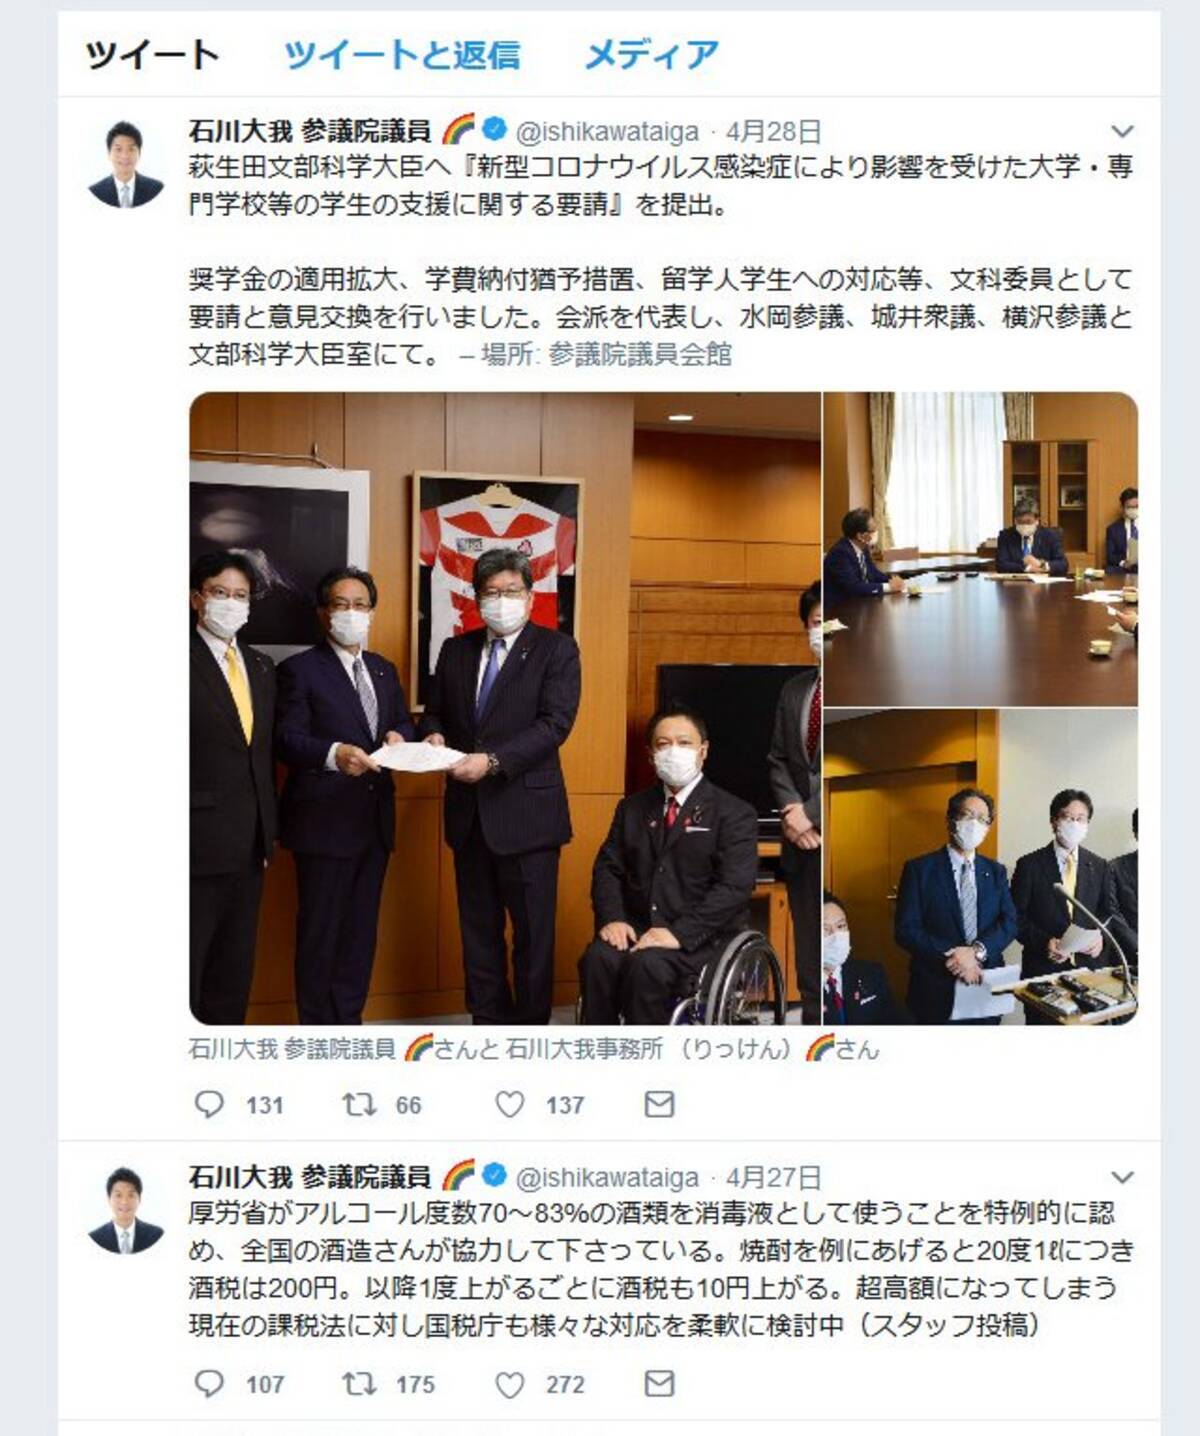This screenshot has height=1436, width=1200.
Task: Click the profile avatar on the first tweet
Action: coord(126,164)
